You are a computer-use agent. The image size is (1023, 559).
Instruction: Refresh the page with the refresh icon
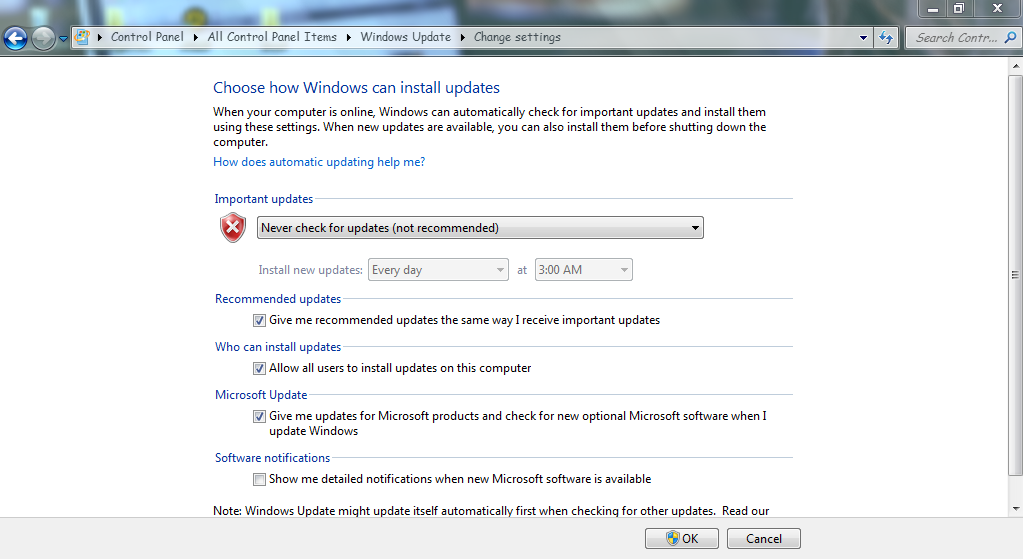coord(885,38)
